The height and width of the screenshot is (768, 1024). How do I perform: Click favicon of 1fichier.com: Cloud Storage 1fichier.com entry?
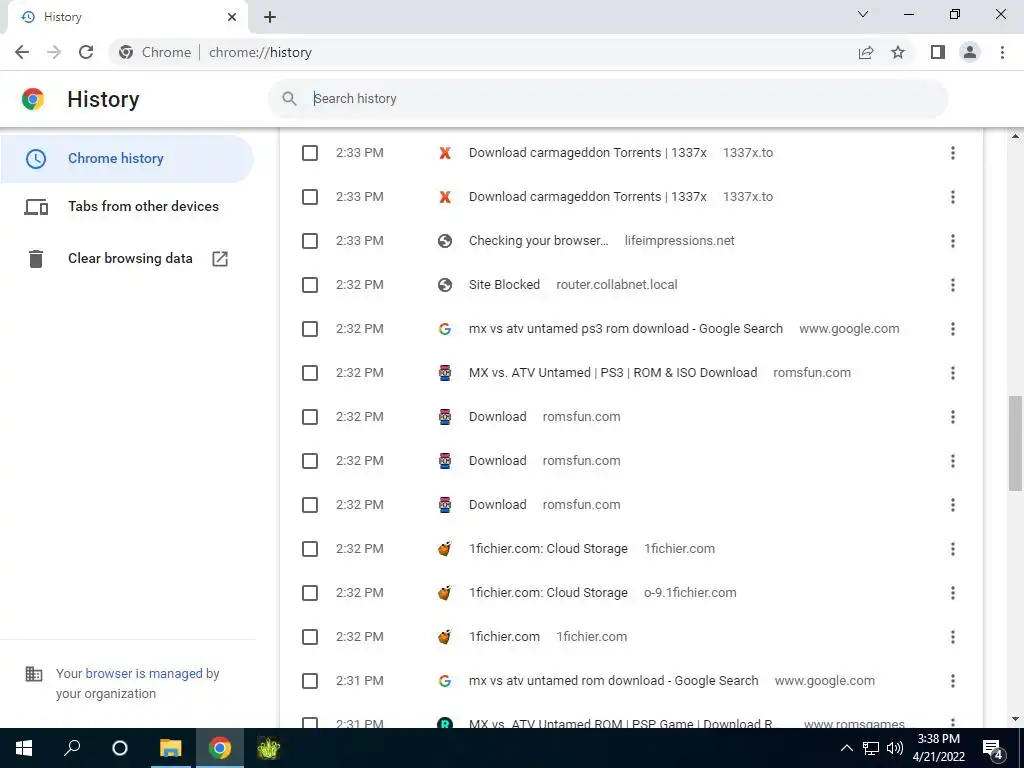coord(445,549)
